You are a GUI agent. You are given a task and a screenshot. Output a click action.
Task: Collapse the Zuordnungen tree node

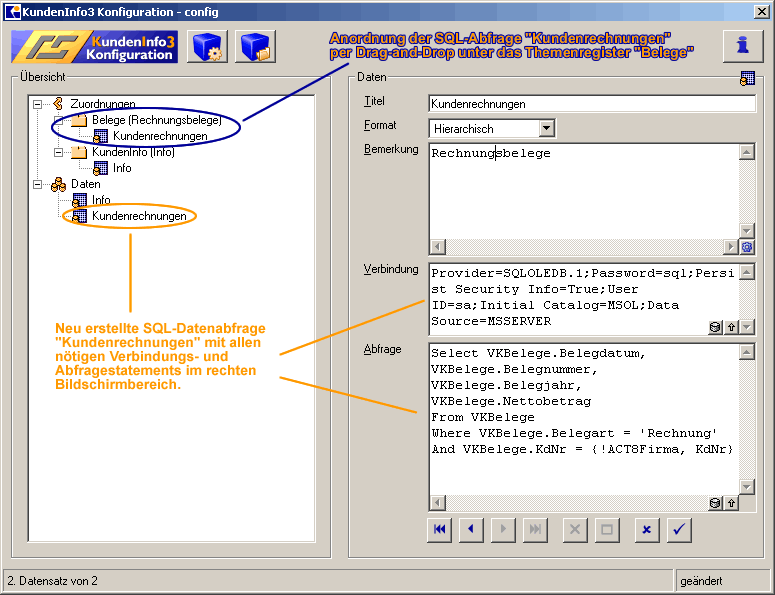pos(38,104)
